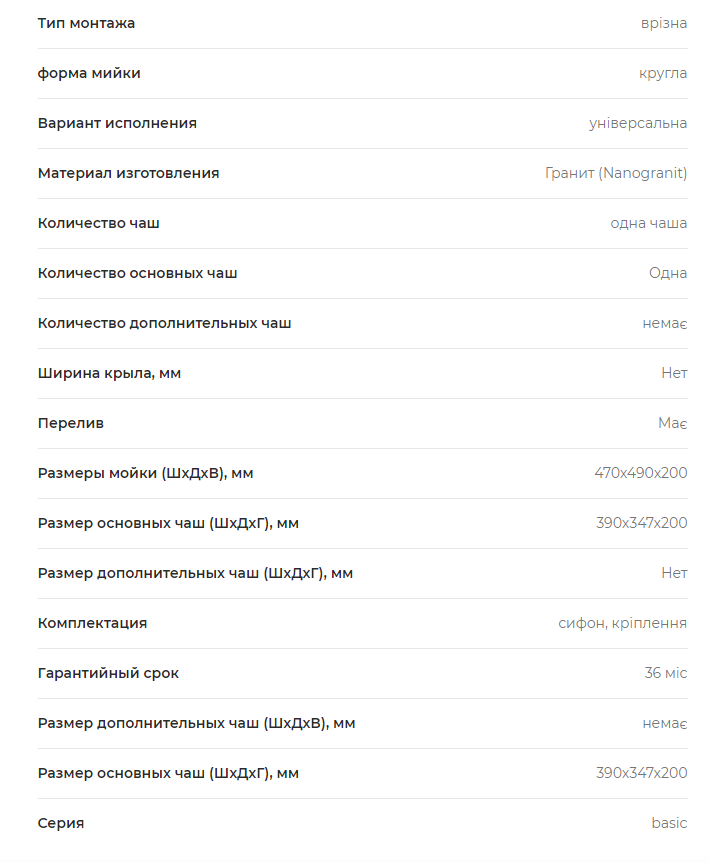Screen dimensions: 709x862
Task: Click the '36 міс' warranty value
Action: [x=666, y=673]
